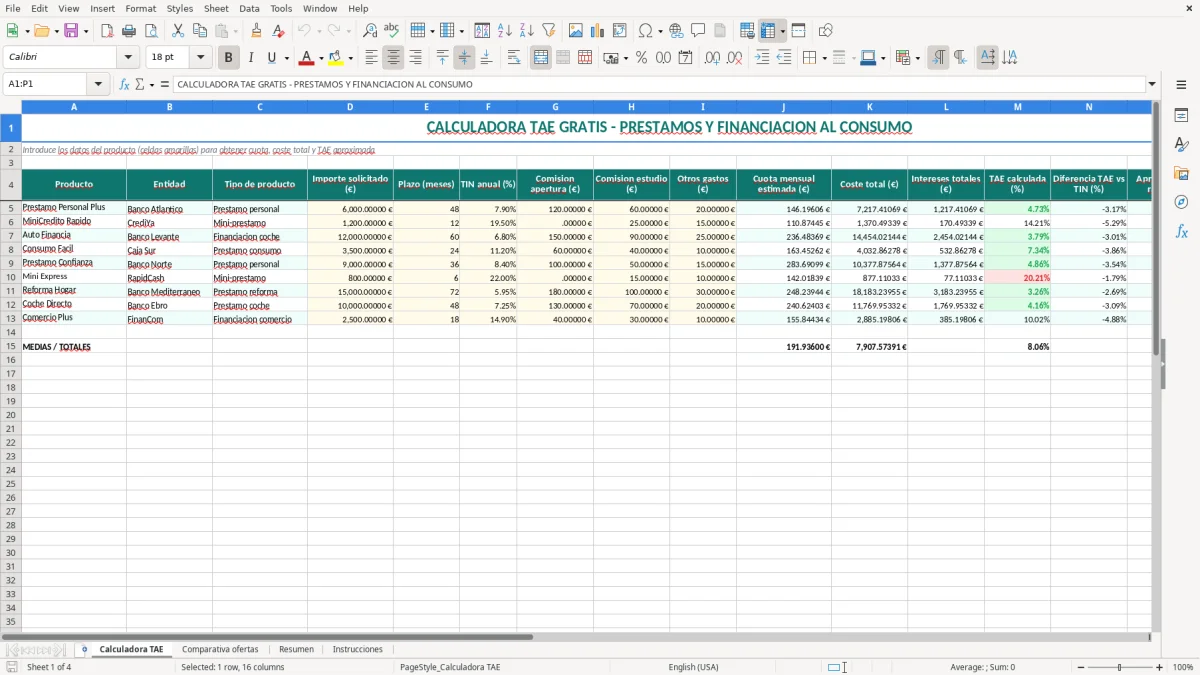Image resolution: width=1200 pixels, height=675 pixels.
Task: Toggle Bold formatting
Action: (x=229, y=58)
